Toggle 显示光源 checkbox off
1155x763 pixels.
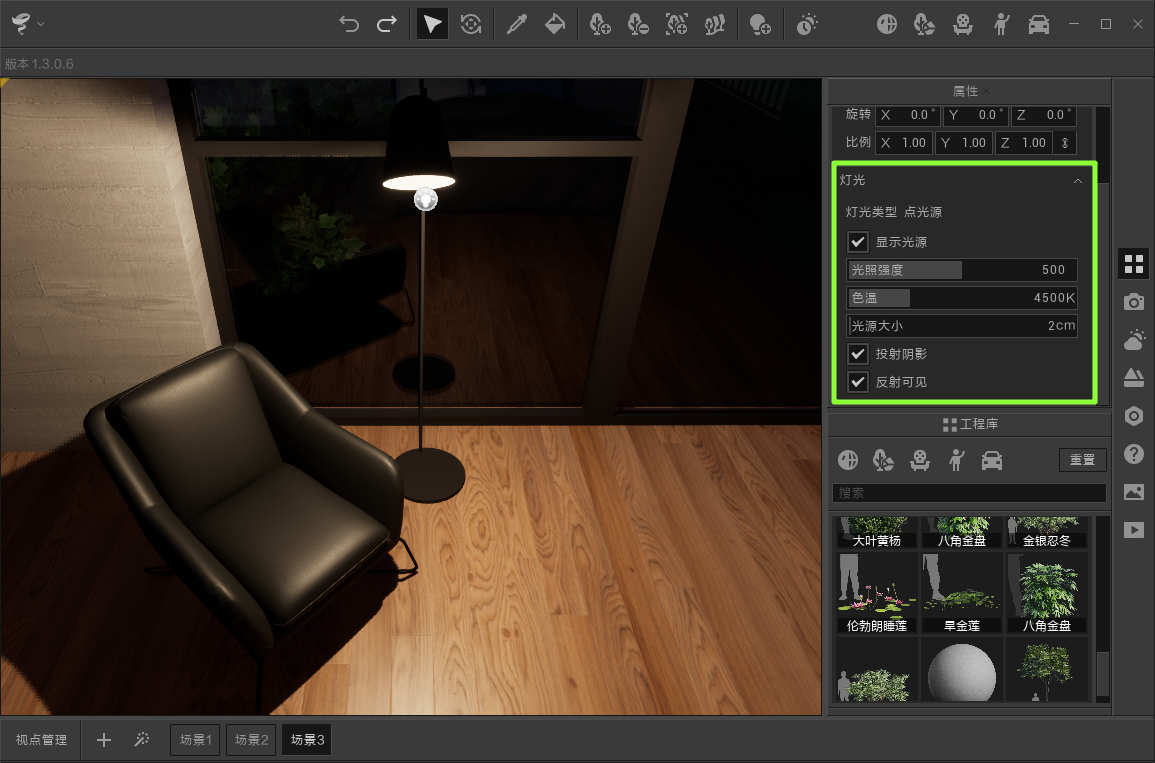click(857, 241)
